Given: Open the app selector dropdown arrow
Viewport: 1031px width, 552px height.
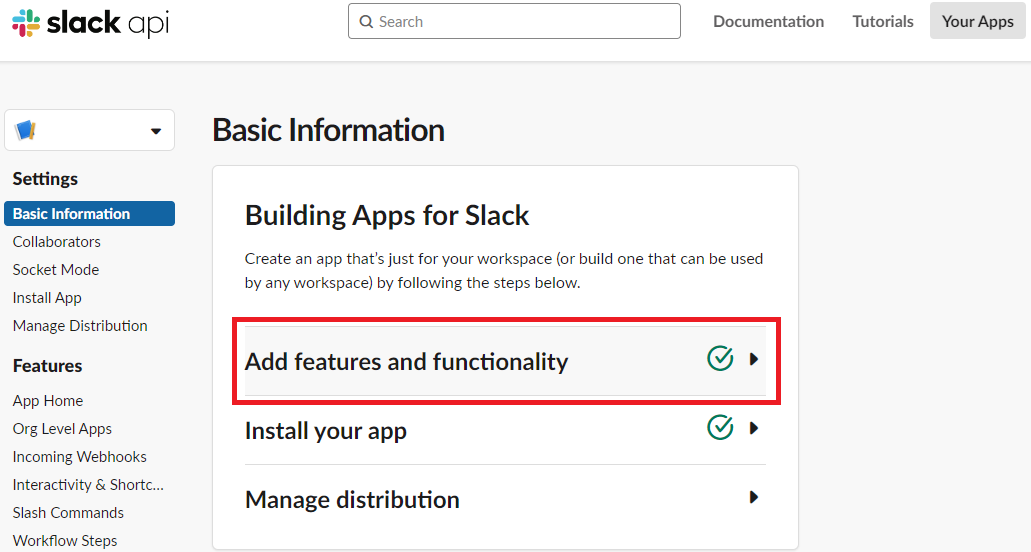Looking at the screenshot, I should click(x=155, y=131).
